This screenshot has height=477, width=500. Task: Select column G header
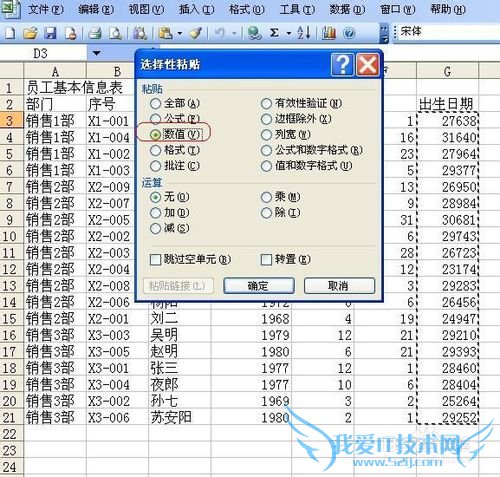pos(447,71)
